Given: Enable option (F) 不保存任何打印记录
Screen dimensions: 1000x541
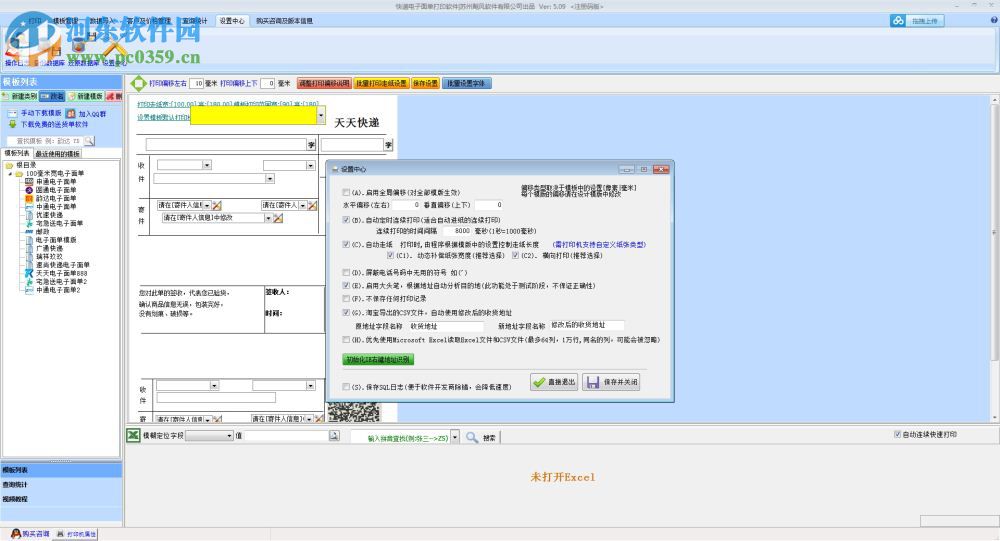Looking at the screenshot, I should click(346, 299).
